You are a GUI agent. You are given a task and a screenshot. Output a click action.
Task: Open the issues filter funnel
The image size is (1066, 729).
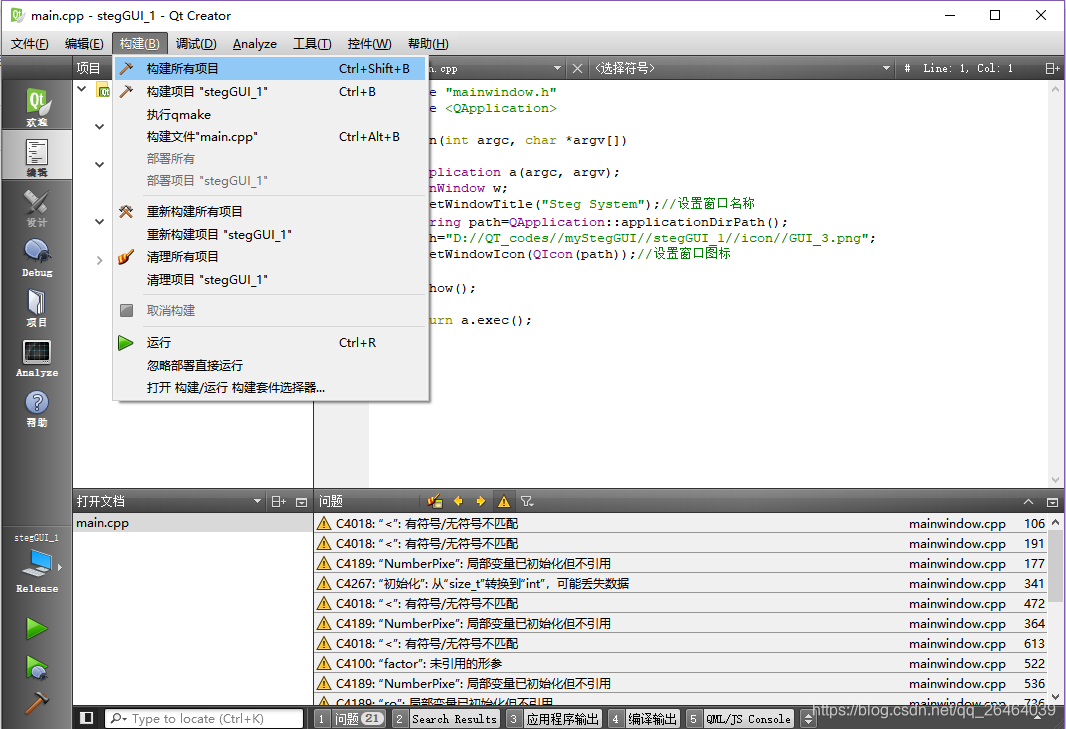pos(527,501)
